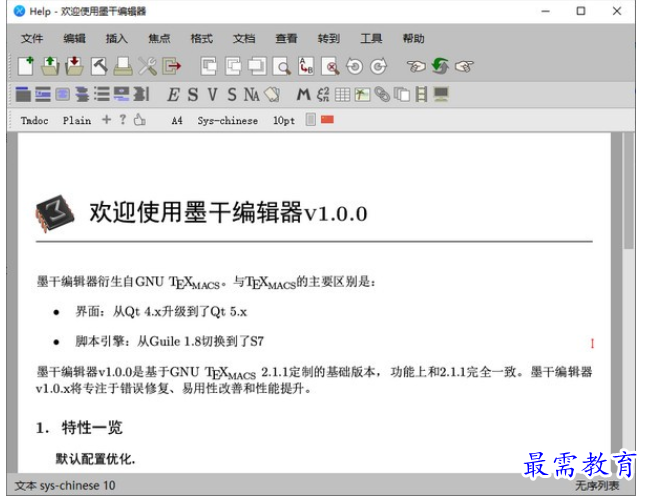Click the printer icon
The width and height of the screenshot is (645, 496).
123,66
